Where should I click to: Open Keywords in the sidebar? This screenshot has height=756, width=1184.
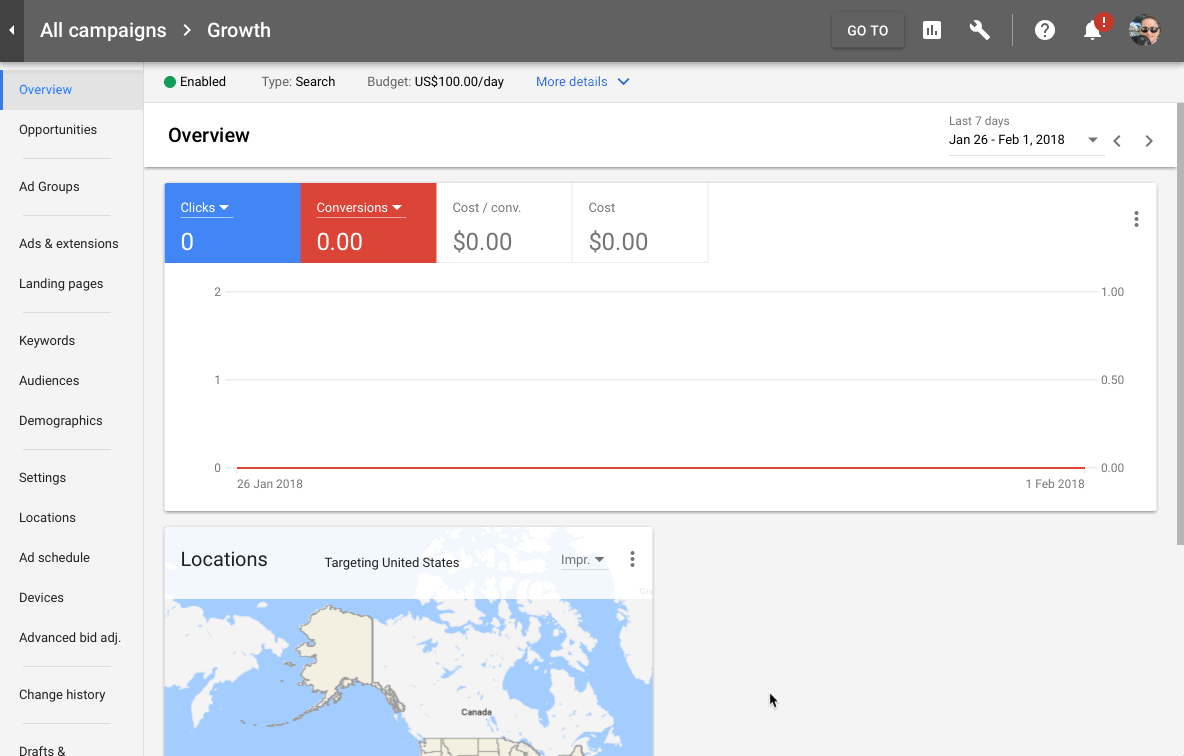pyautogui.click(x=47, y=341)
